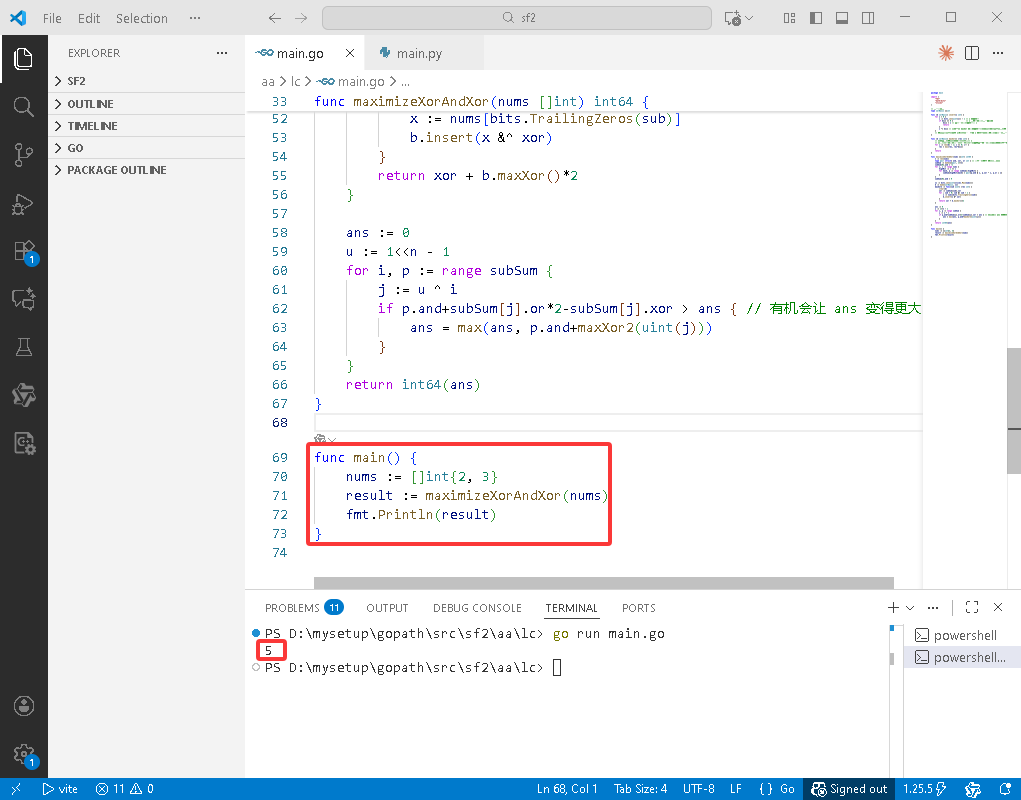Click the Signed out status item
This screenshot has height=800, width=1021.
(x=848, y=789)
